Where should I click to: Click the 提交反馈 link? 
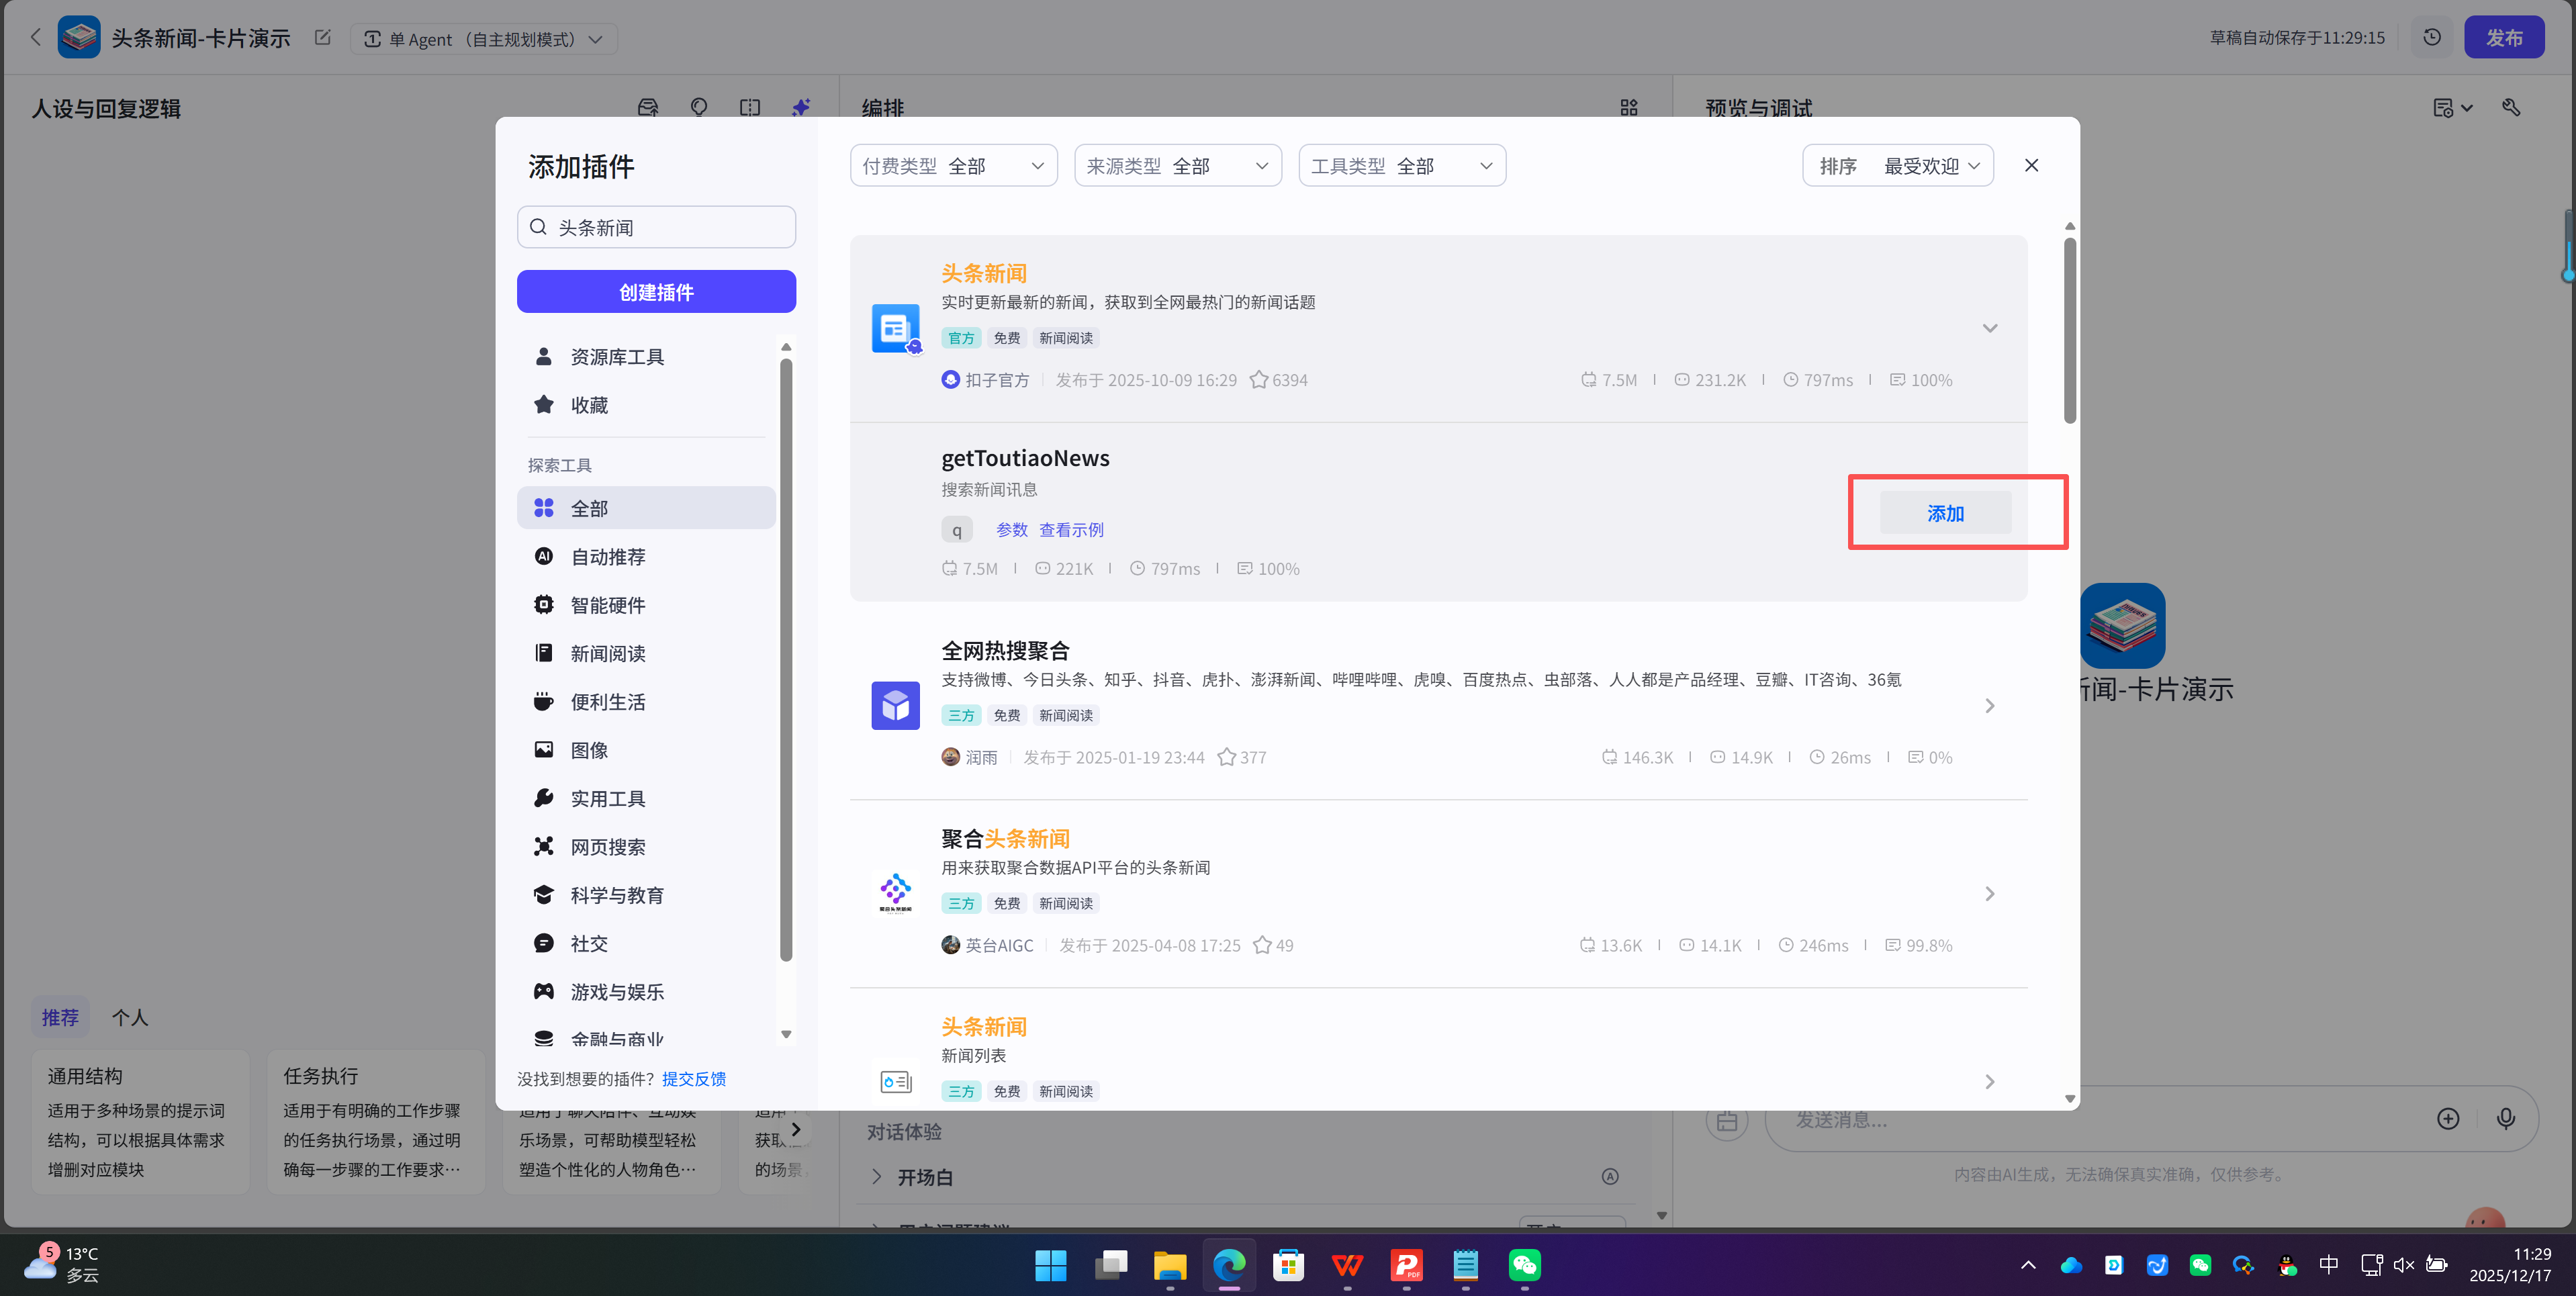[x=693, y=1079]
